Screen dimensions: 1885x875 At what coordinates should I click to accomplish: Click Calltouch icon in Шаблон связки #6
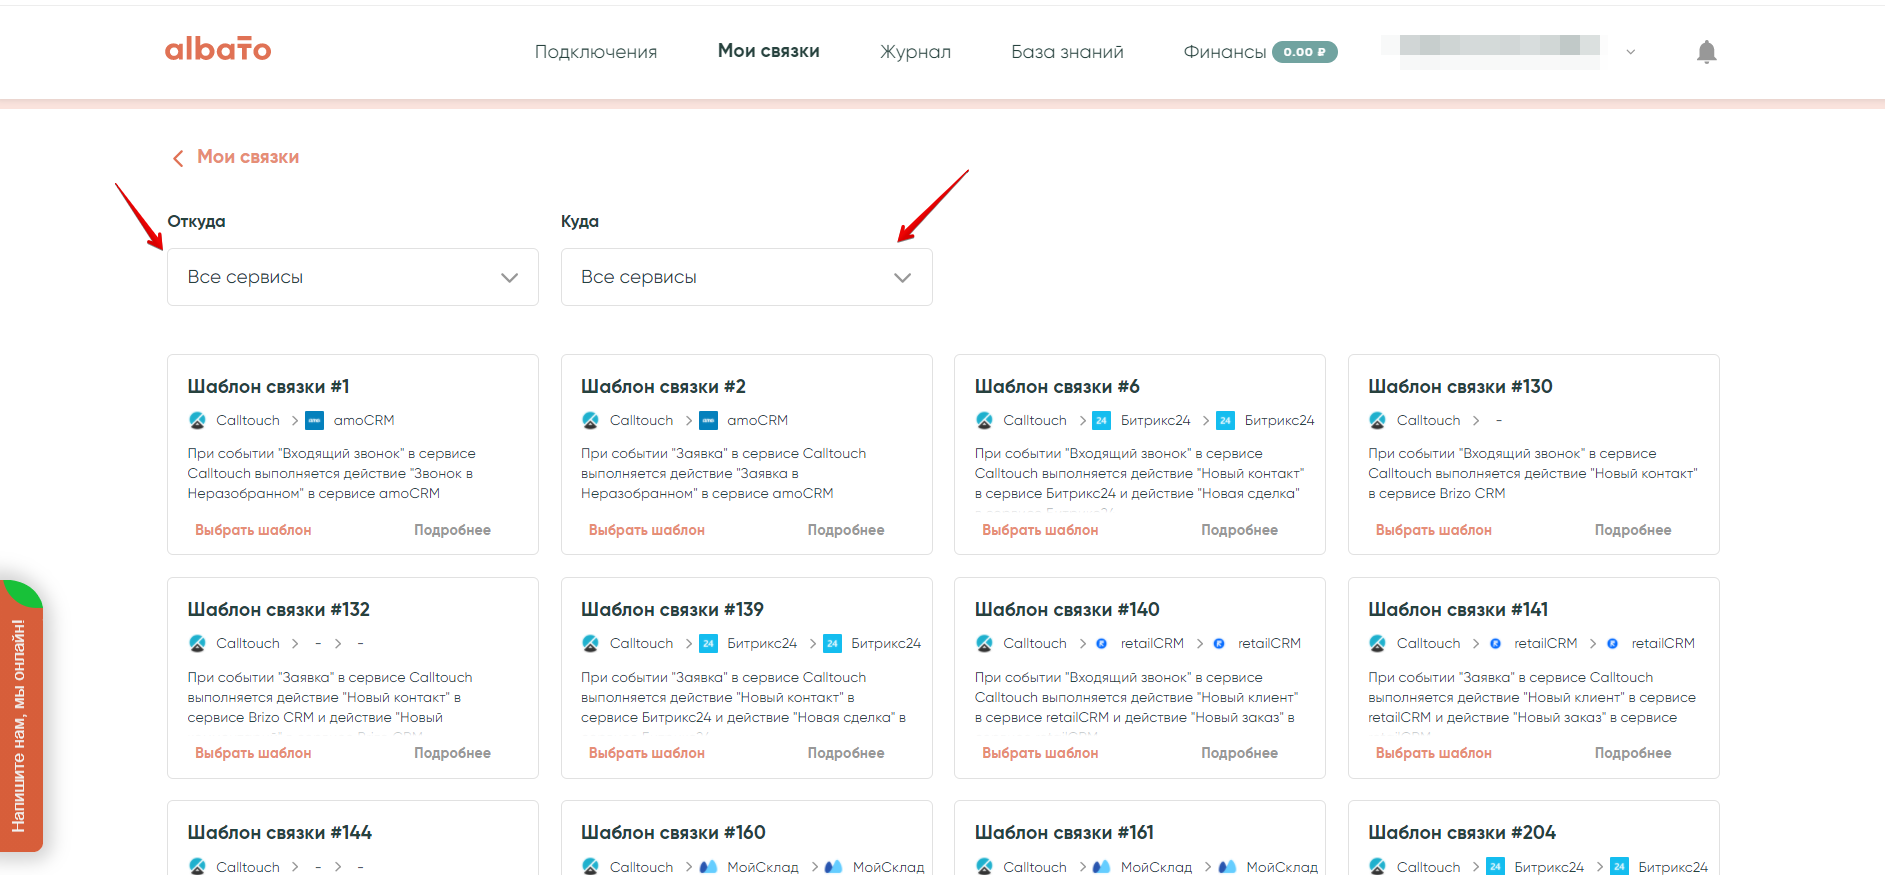pyautogui.click(x=984, y=420)
